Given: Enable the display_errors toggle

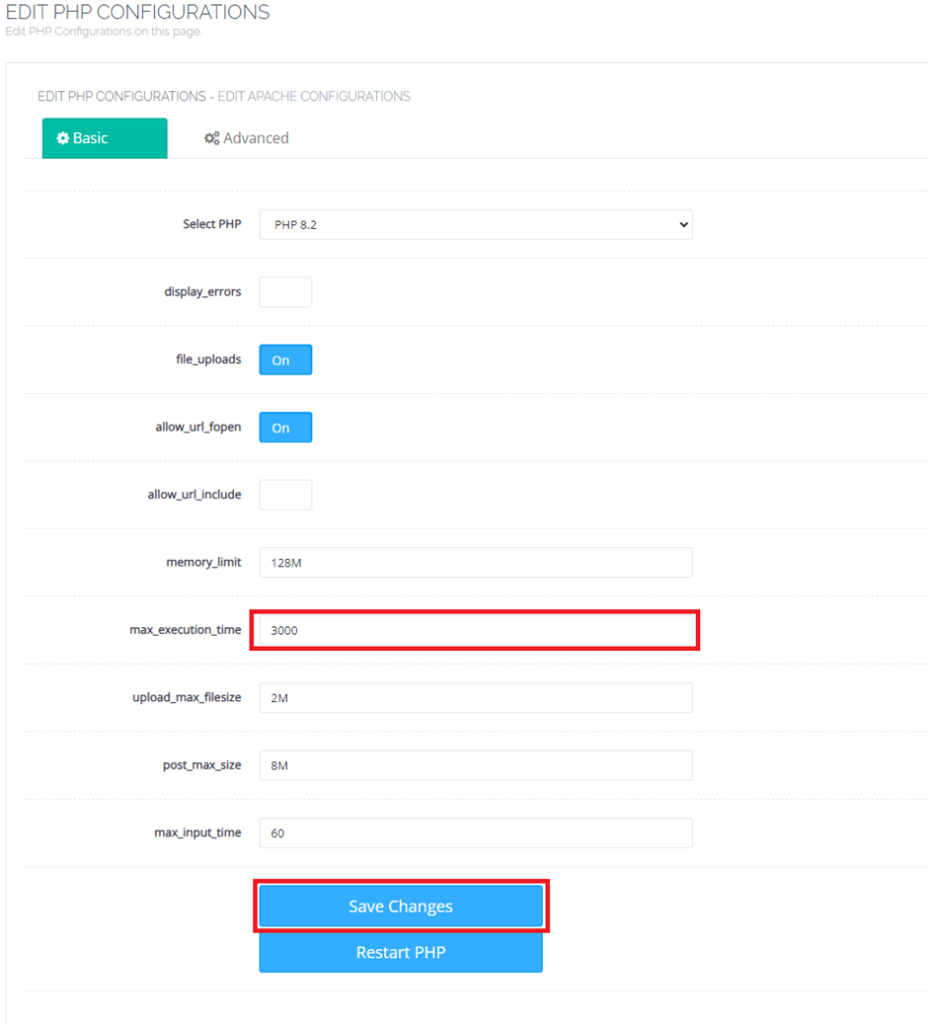Looking at the screenshot, I should pyautogui.click(x=285, y=292).
